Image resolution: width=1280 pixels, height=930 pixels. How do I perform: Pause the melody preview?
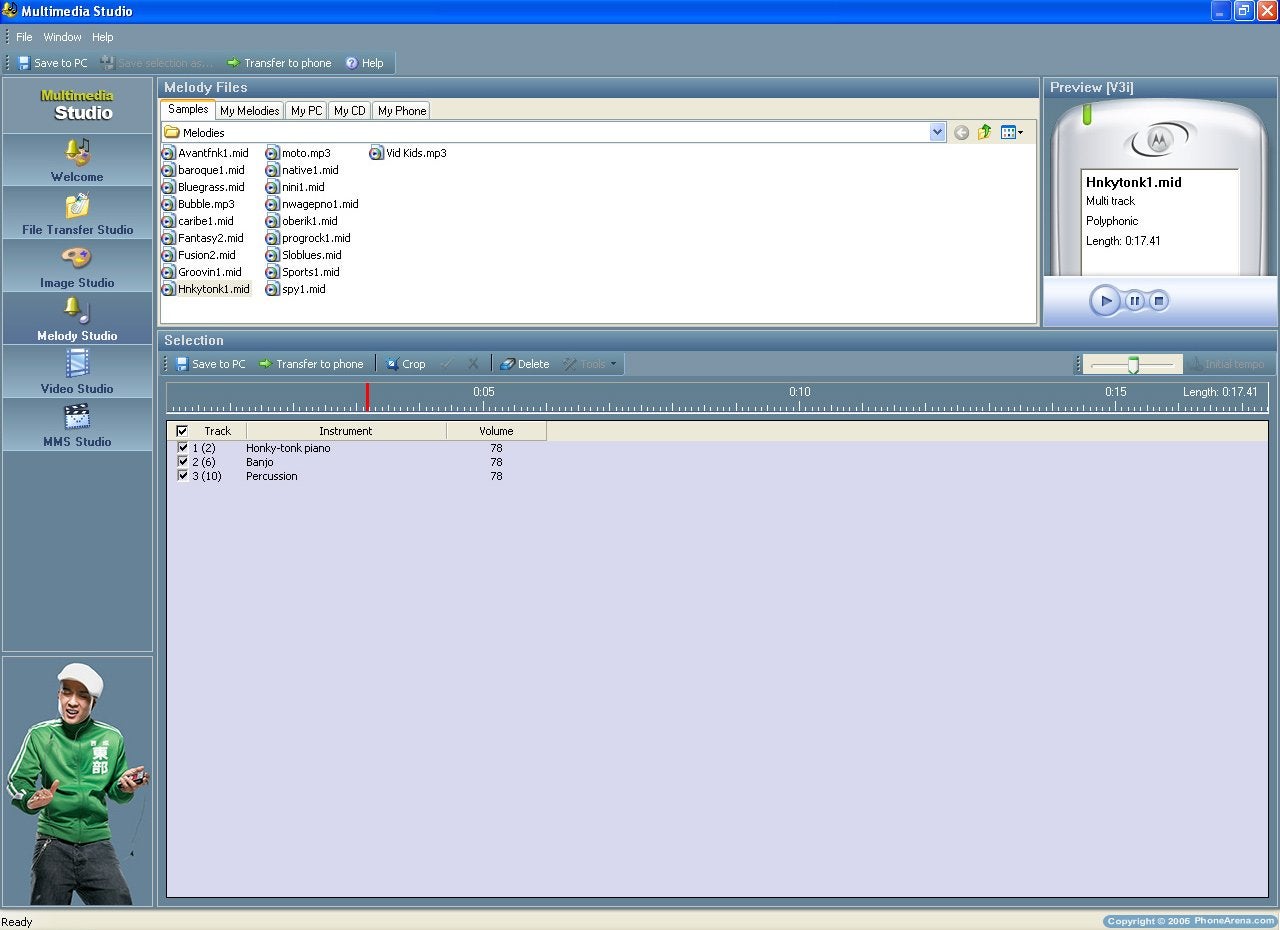coord(1135,300)
